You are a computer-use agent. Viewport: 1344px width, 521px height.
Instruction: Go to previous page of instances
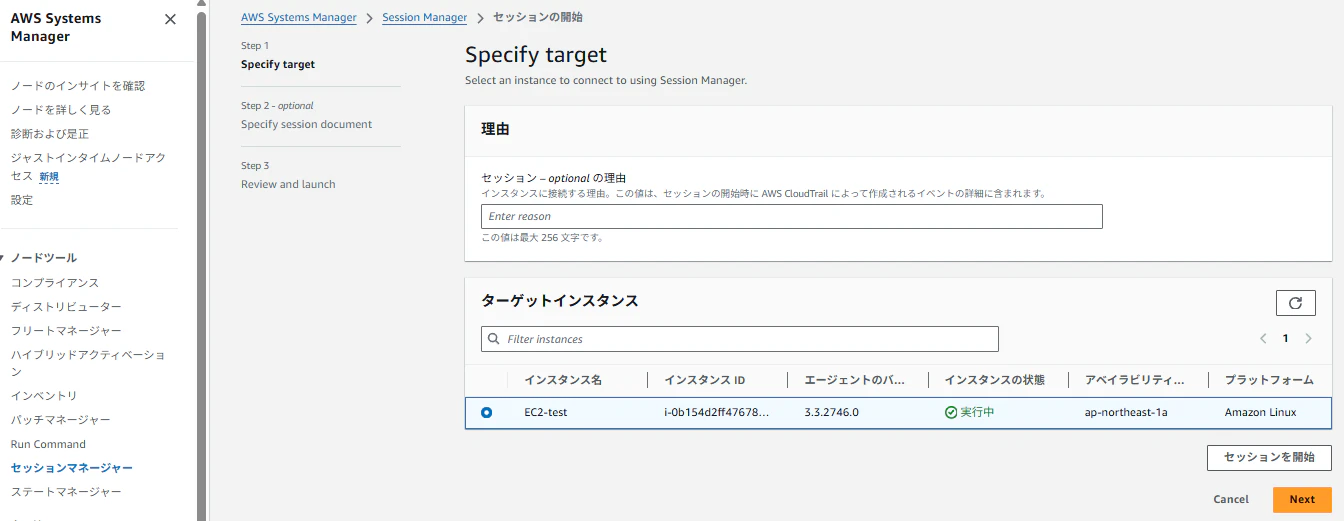click(1263, 339)
